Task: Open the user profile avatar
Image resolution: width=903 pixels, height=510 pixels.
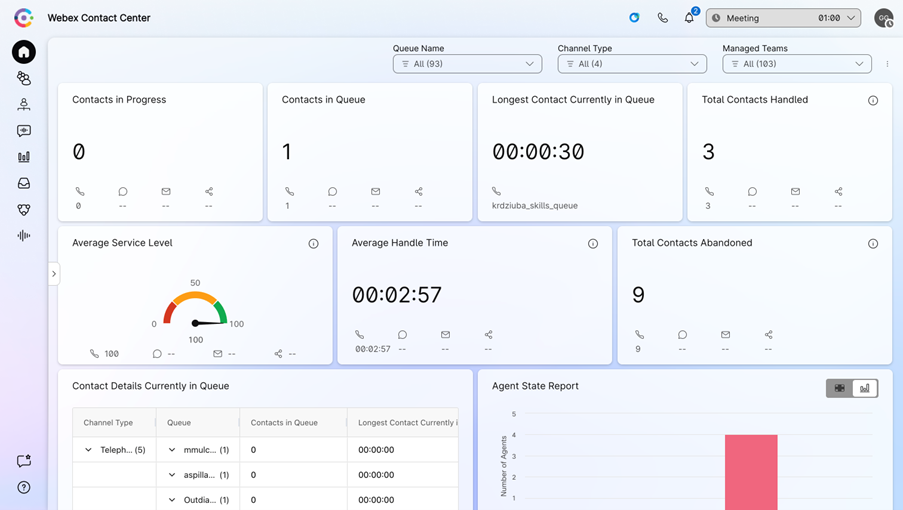Action: click(x=883, y=18)
